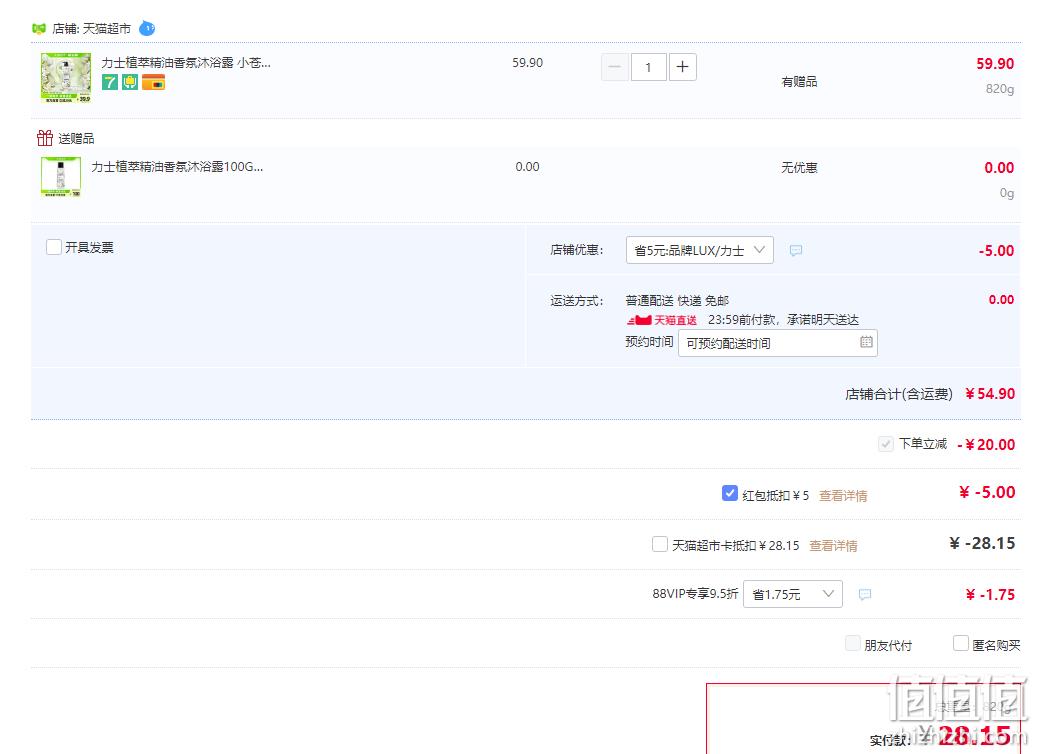The height and width of the screenshot is (754, 1037).
Task: Click the ￥54.90 store total
Action: [x=990, y=394]
